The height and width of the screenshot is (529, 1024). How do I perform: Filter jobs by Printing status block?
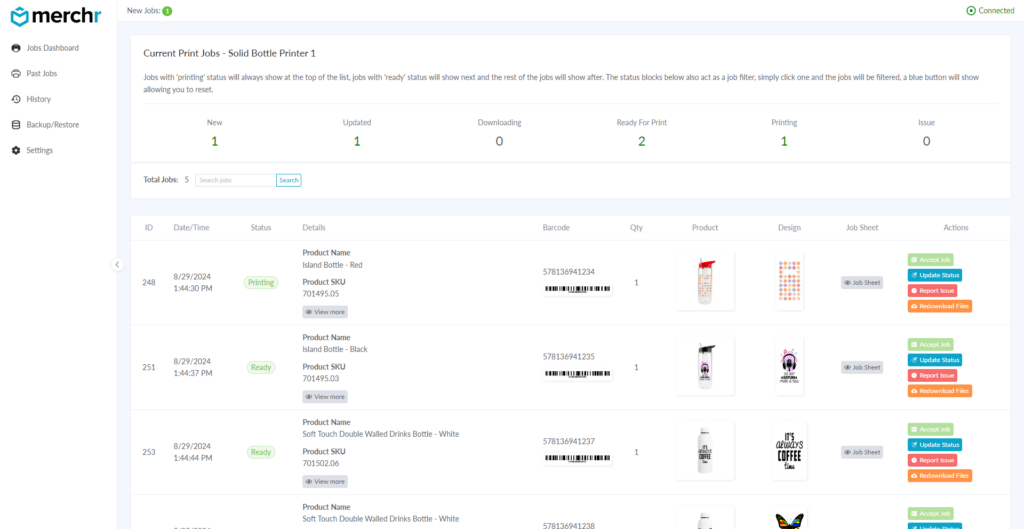point(784,133)
